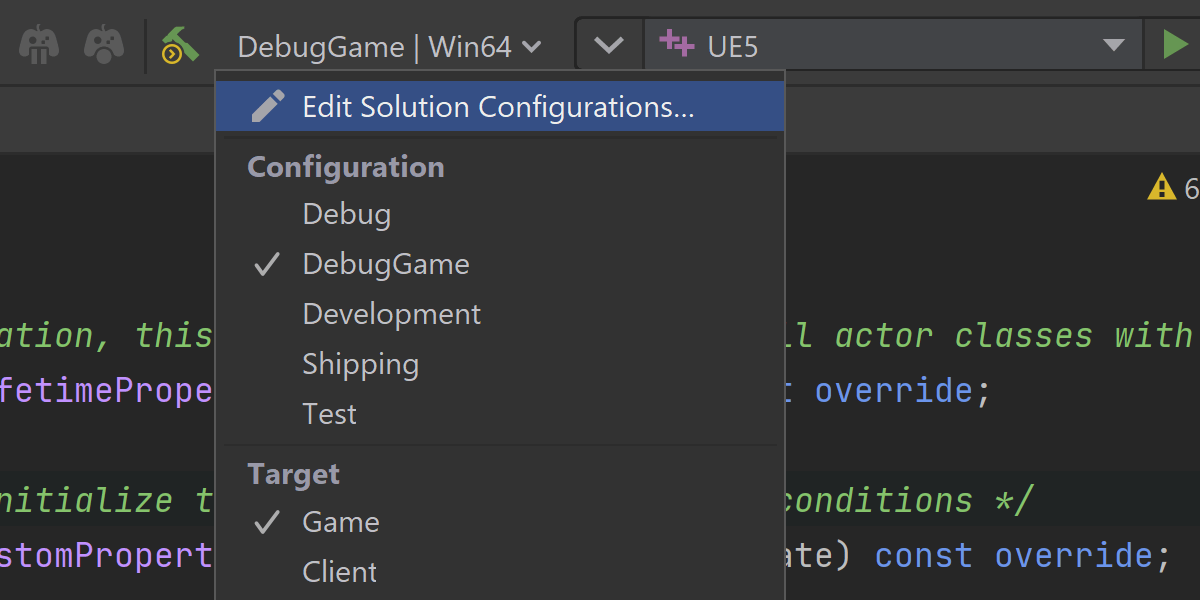Click the pencil icon beside Edit Solution Configurations
The height and width of the screenshot is (600, 1200).
[x=268, y=107]
